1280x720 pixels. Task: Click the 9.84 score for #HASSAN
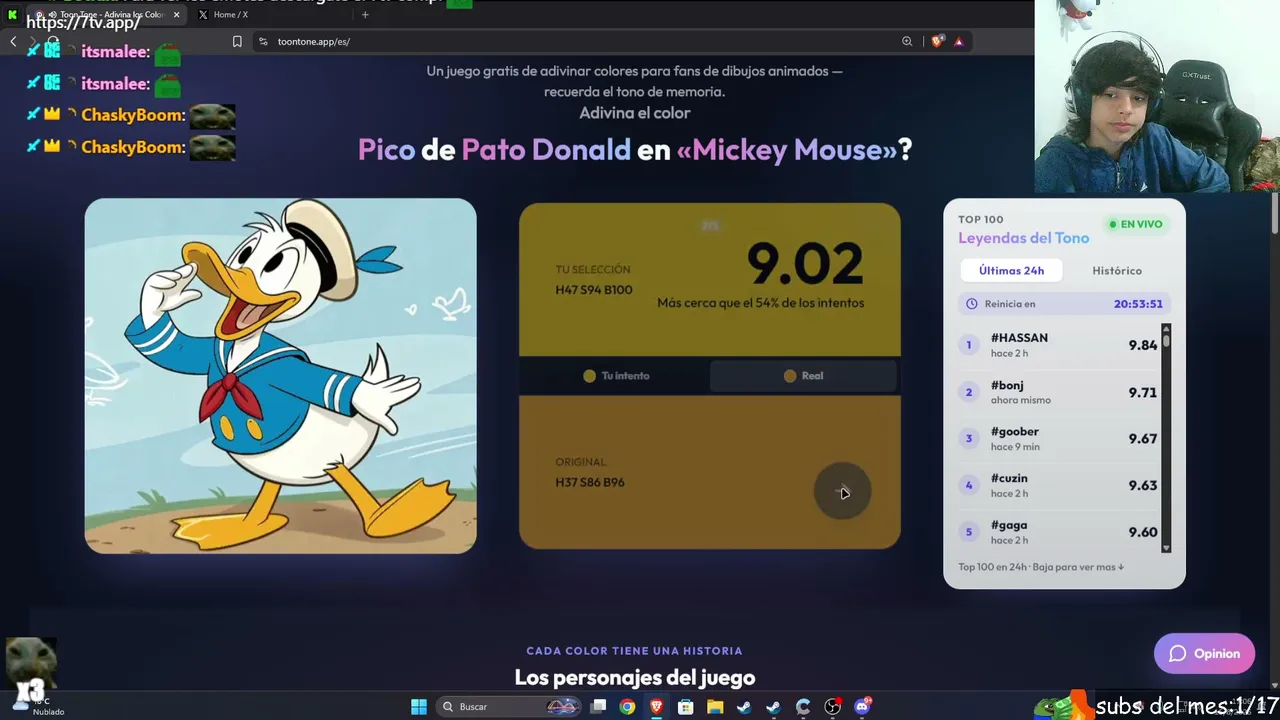[1143, 345]
